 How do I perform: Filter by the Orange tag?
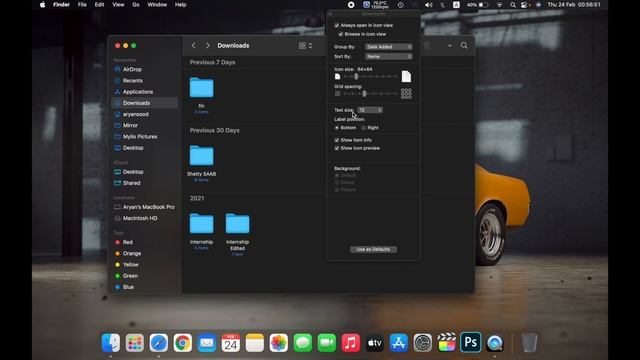pos(131,253)
